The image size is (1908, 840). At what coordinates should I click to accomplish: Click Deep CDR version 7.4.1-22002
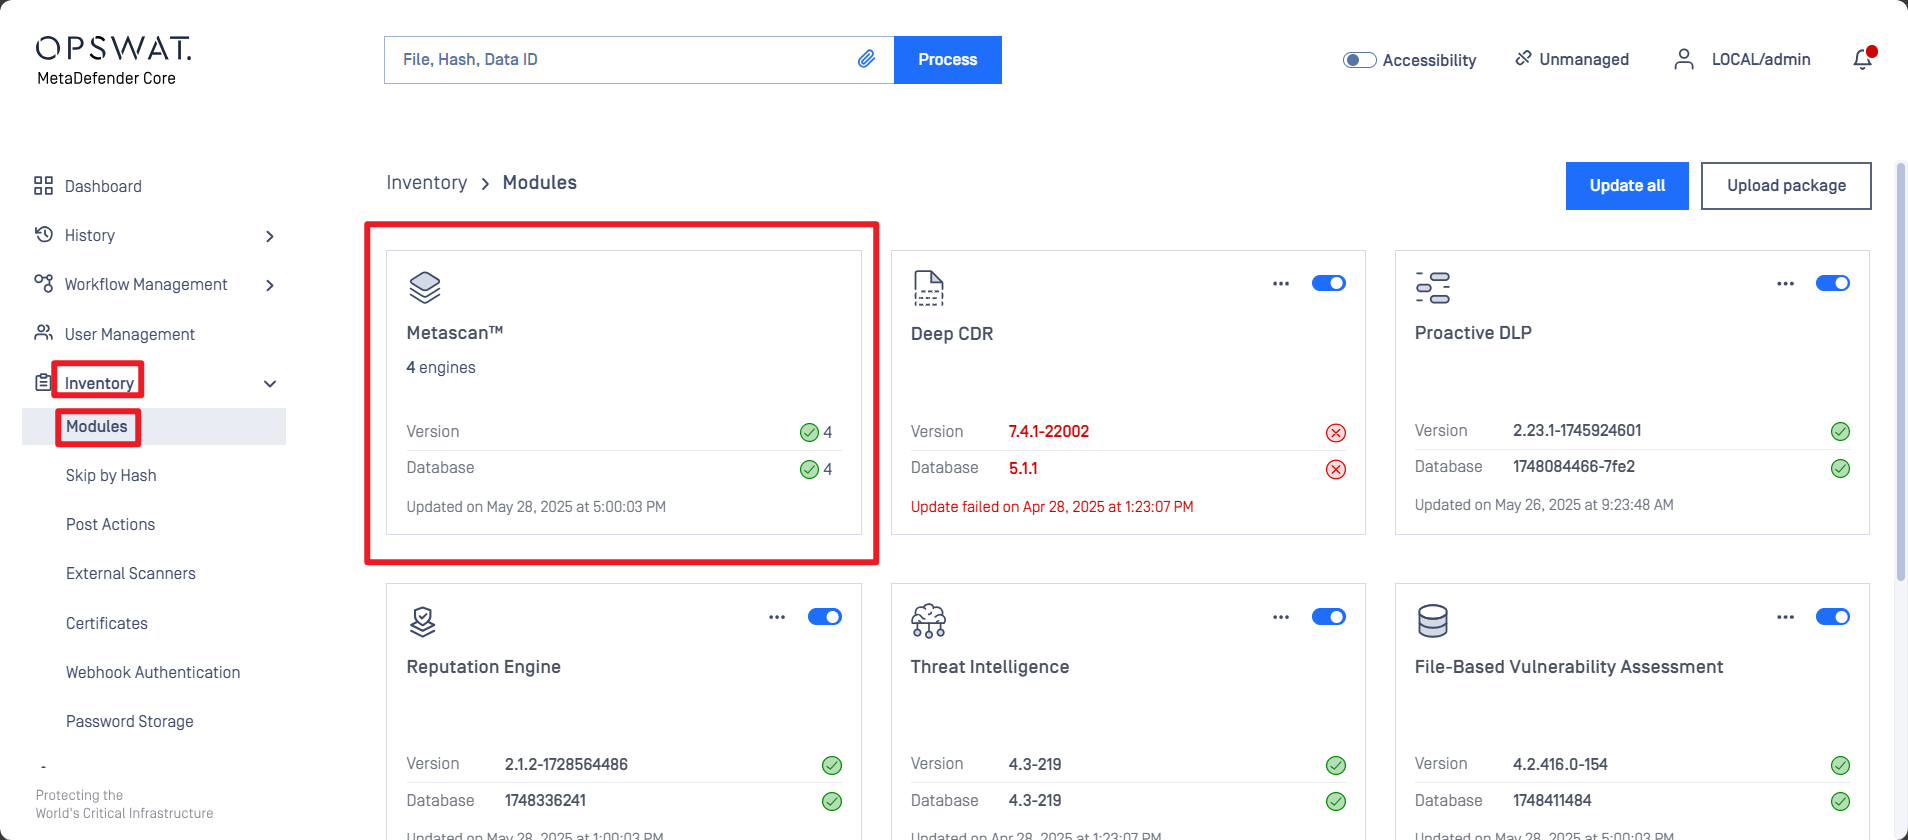point(1049,431)
